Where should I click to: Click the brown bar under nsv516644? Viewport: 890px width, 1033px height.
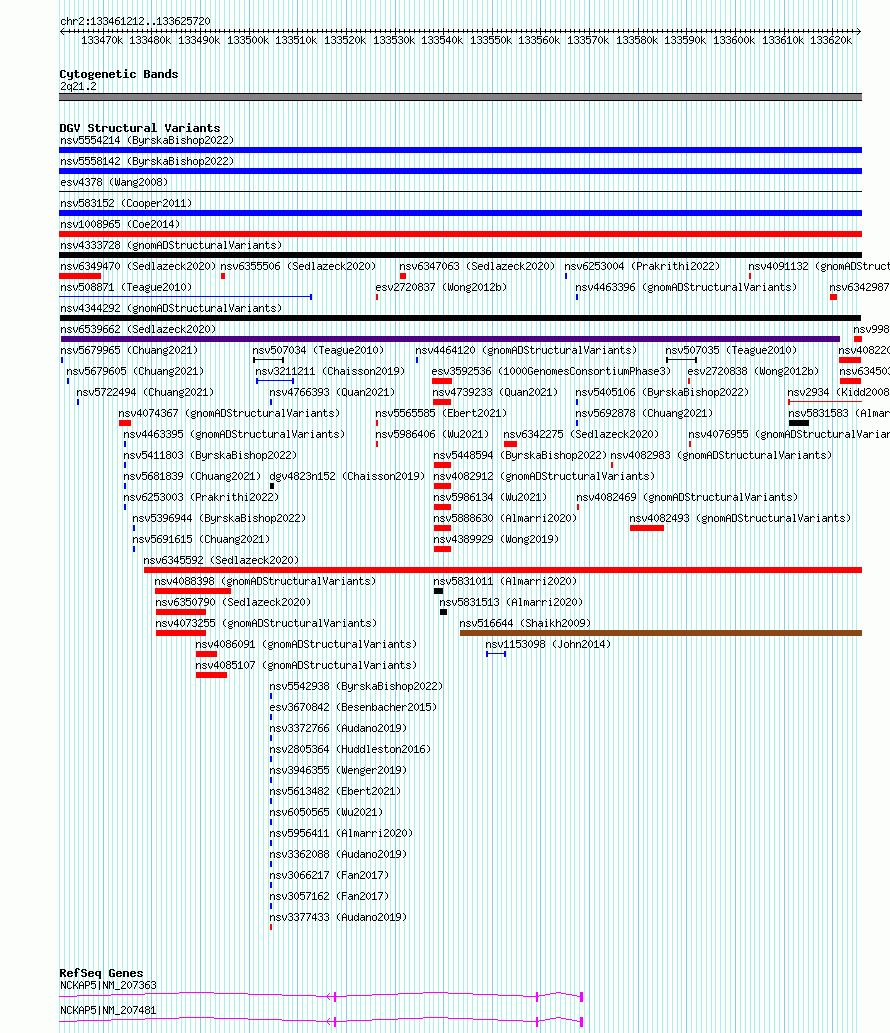tap(661, 633)
